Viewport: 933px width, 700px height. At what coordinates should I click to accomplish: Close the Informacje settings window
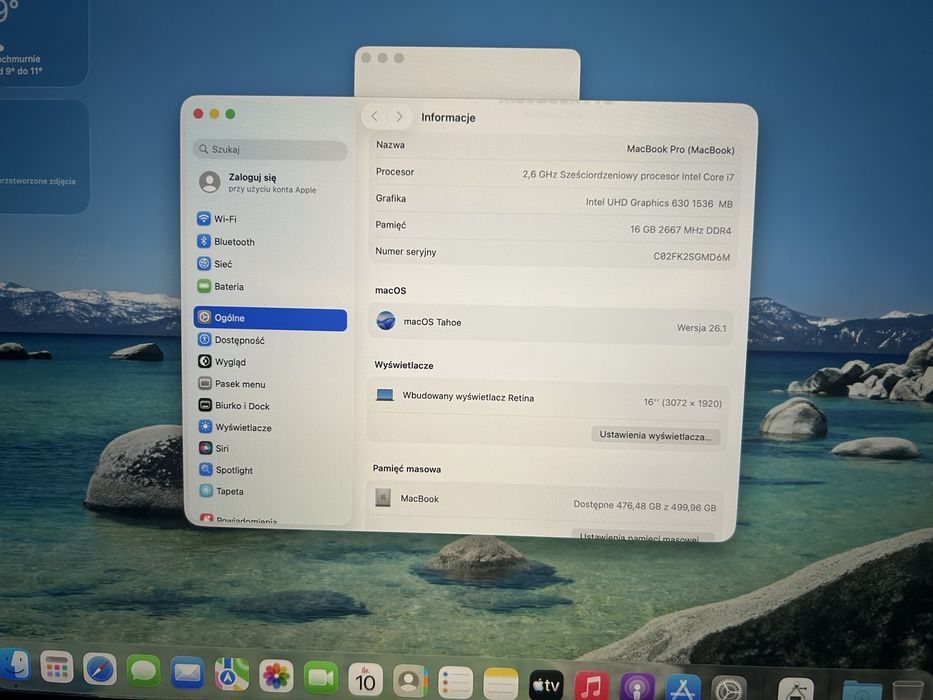point(199,114)
